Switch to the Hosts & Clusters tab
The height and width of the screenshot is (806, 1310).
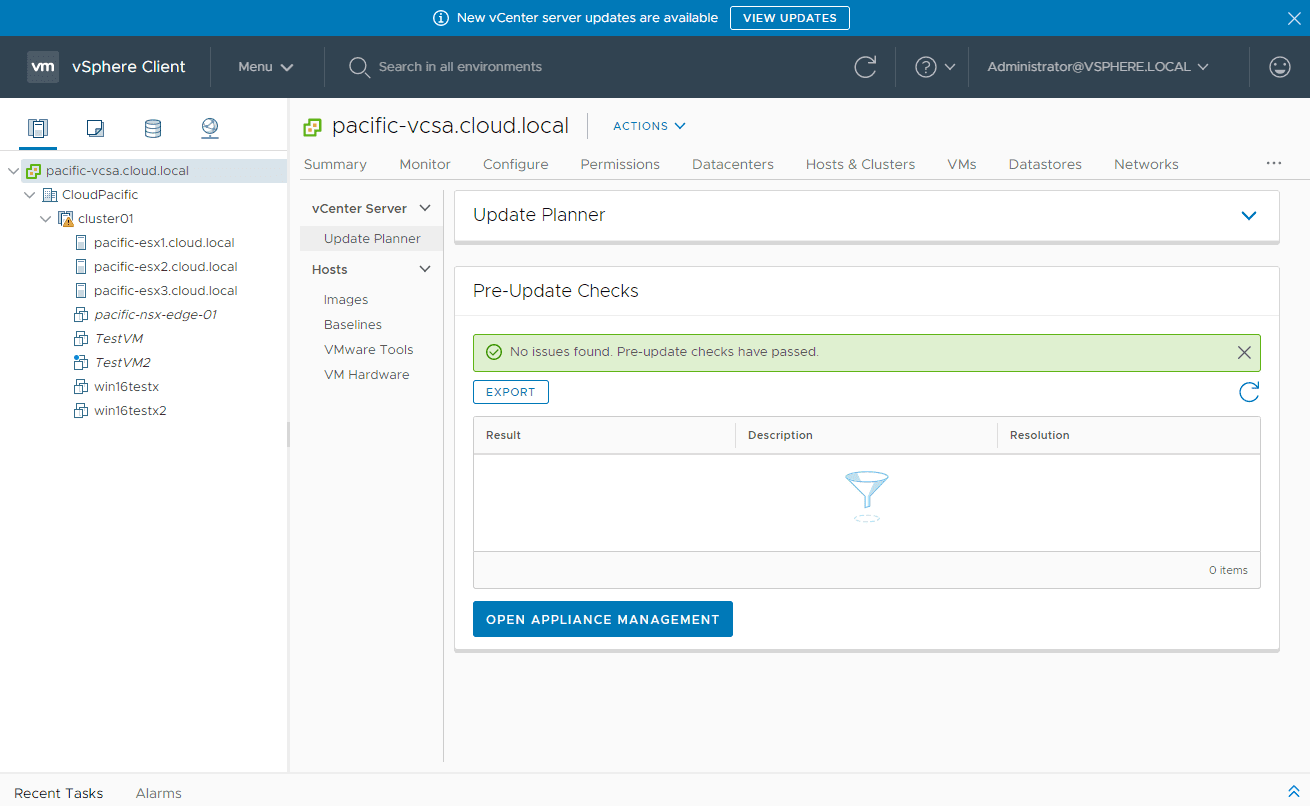tap(861, 164)
